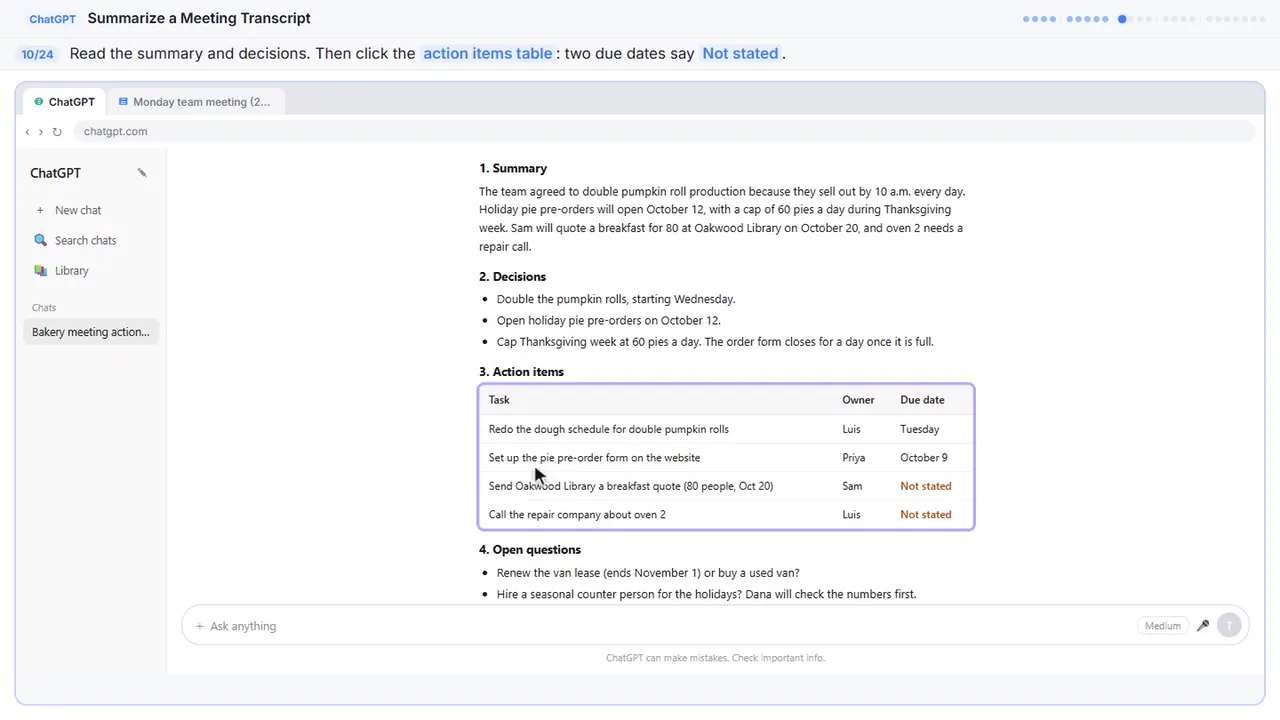
Task: Click the browser forward arrow
Action: click(x=41, y=131)
